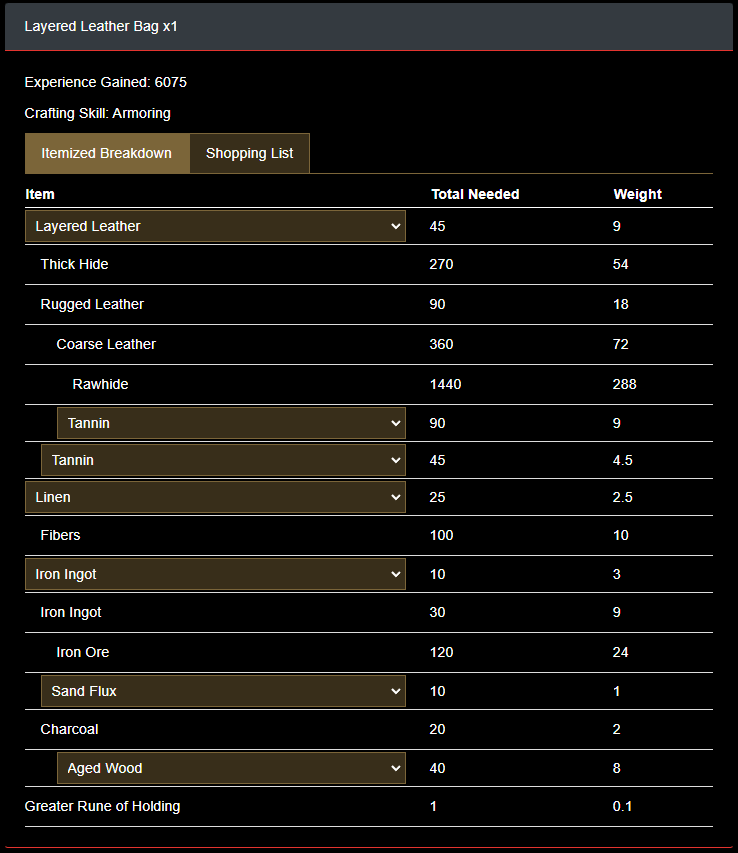Click the Thick Hide row label

click(75, 264)
